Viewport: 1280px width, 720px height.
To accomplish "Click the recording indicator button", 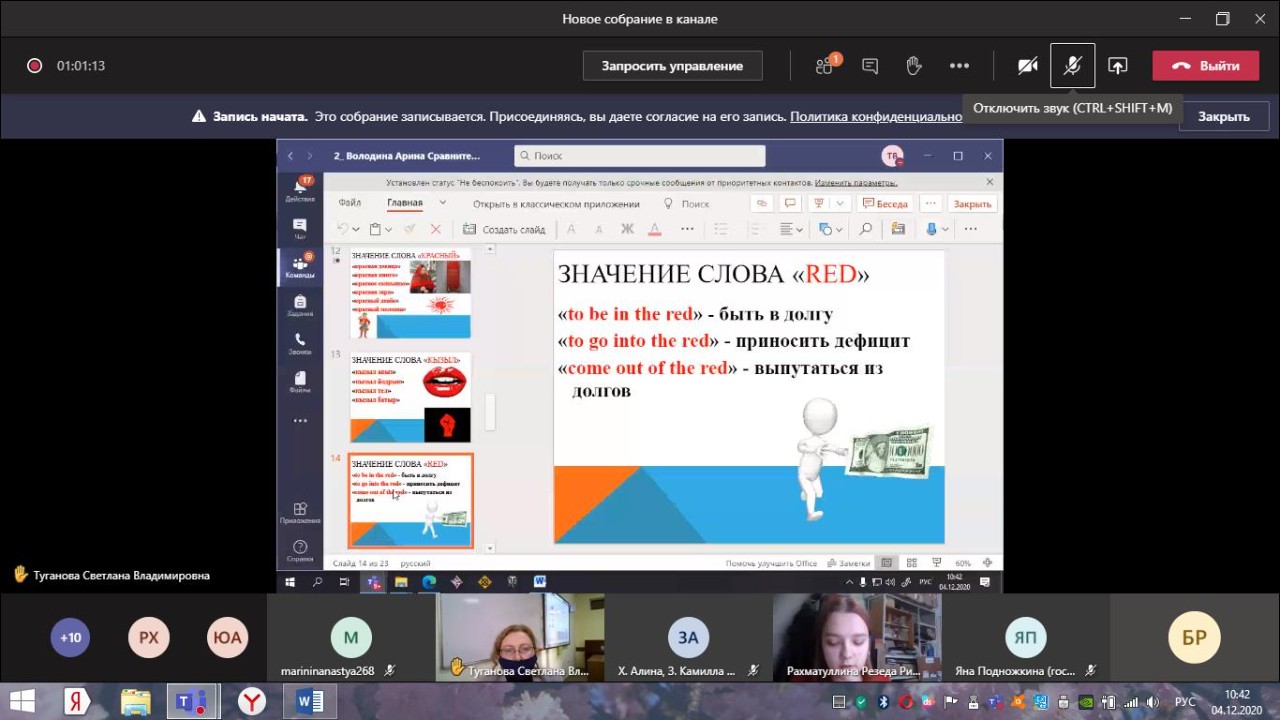I will coord(34,66).
